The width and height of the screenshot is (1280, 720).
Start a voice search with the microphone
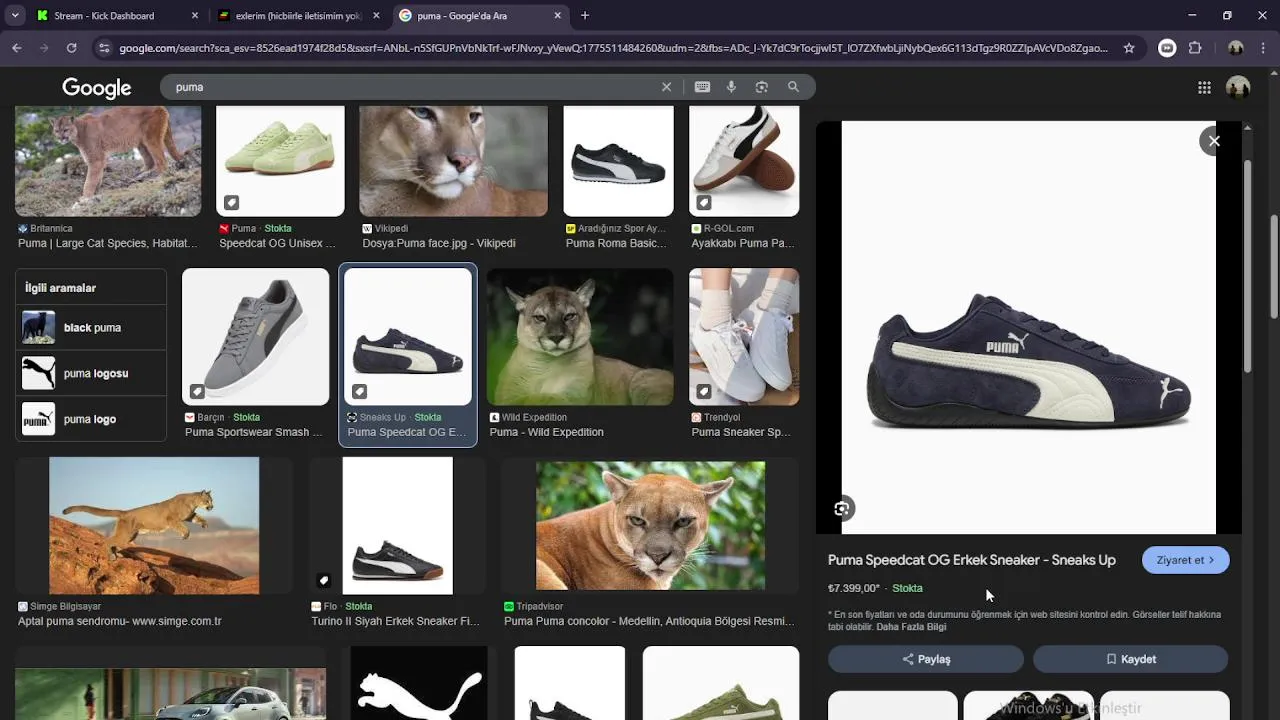point(731,87)
